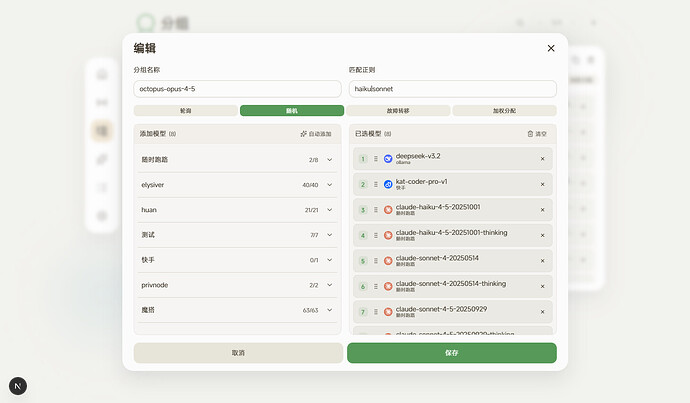690x403 pixels.
Task: Click drag handle beside claude-haiku-4-5-20251001
Action: pyautogui.click(x=376, y=210)
